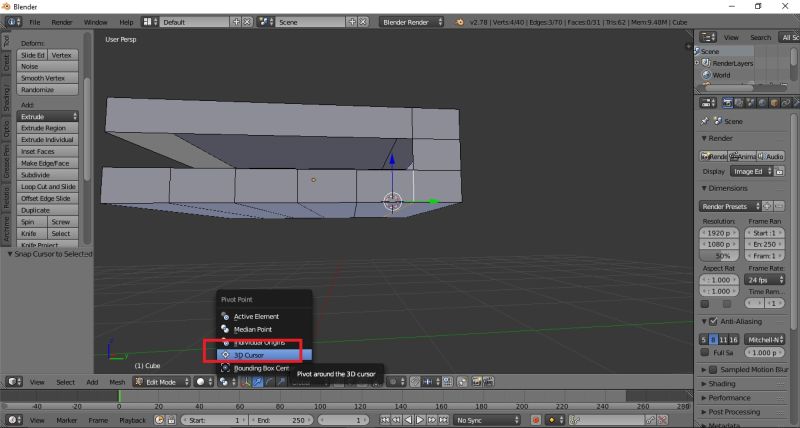Image resolution: width=800 pixels, height=428 pixels.
Task: Click the Extrude Region button
Action: (x=47, y=128)
